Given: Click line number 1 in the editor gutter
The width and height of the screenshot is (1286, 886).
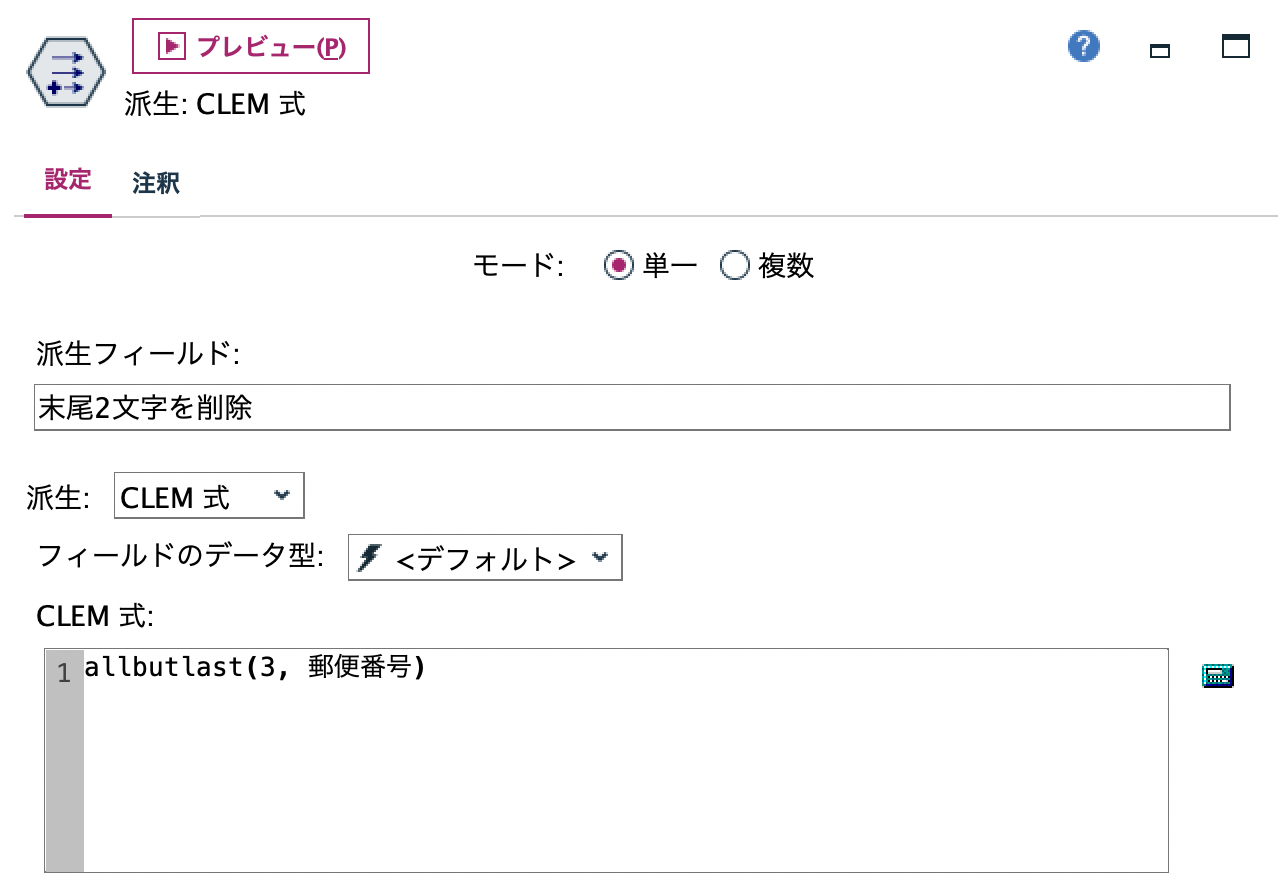Looking at the screenshot, I should coord(64,674).
